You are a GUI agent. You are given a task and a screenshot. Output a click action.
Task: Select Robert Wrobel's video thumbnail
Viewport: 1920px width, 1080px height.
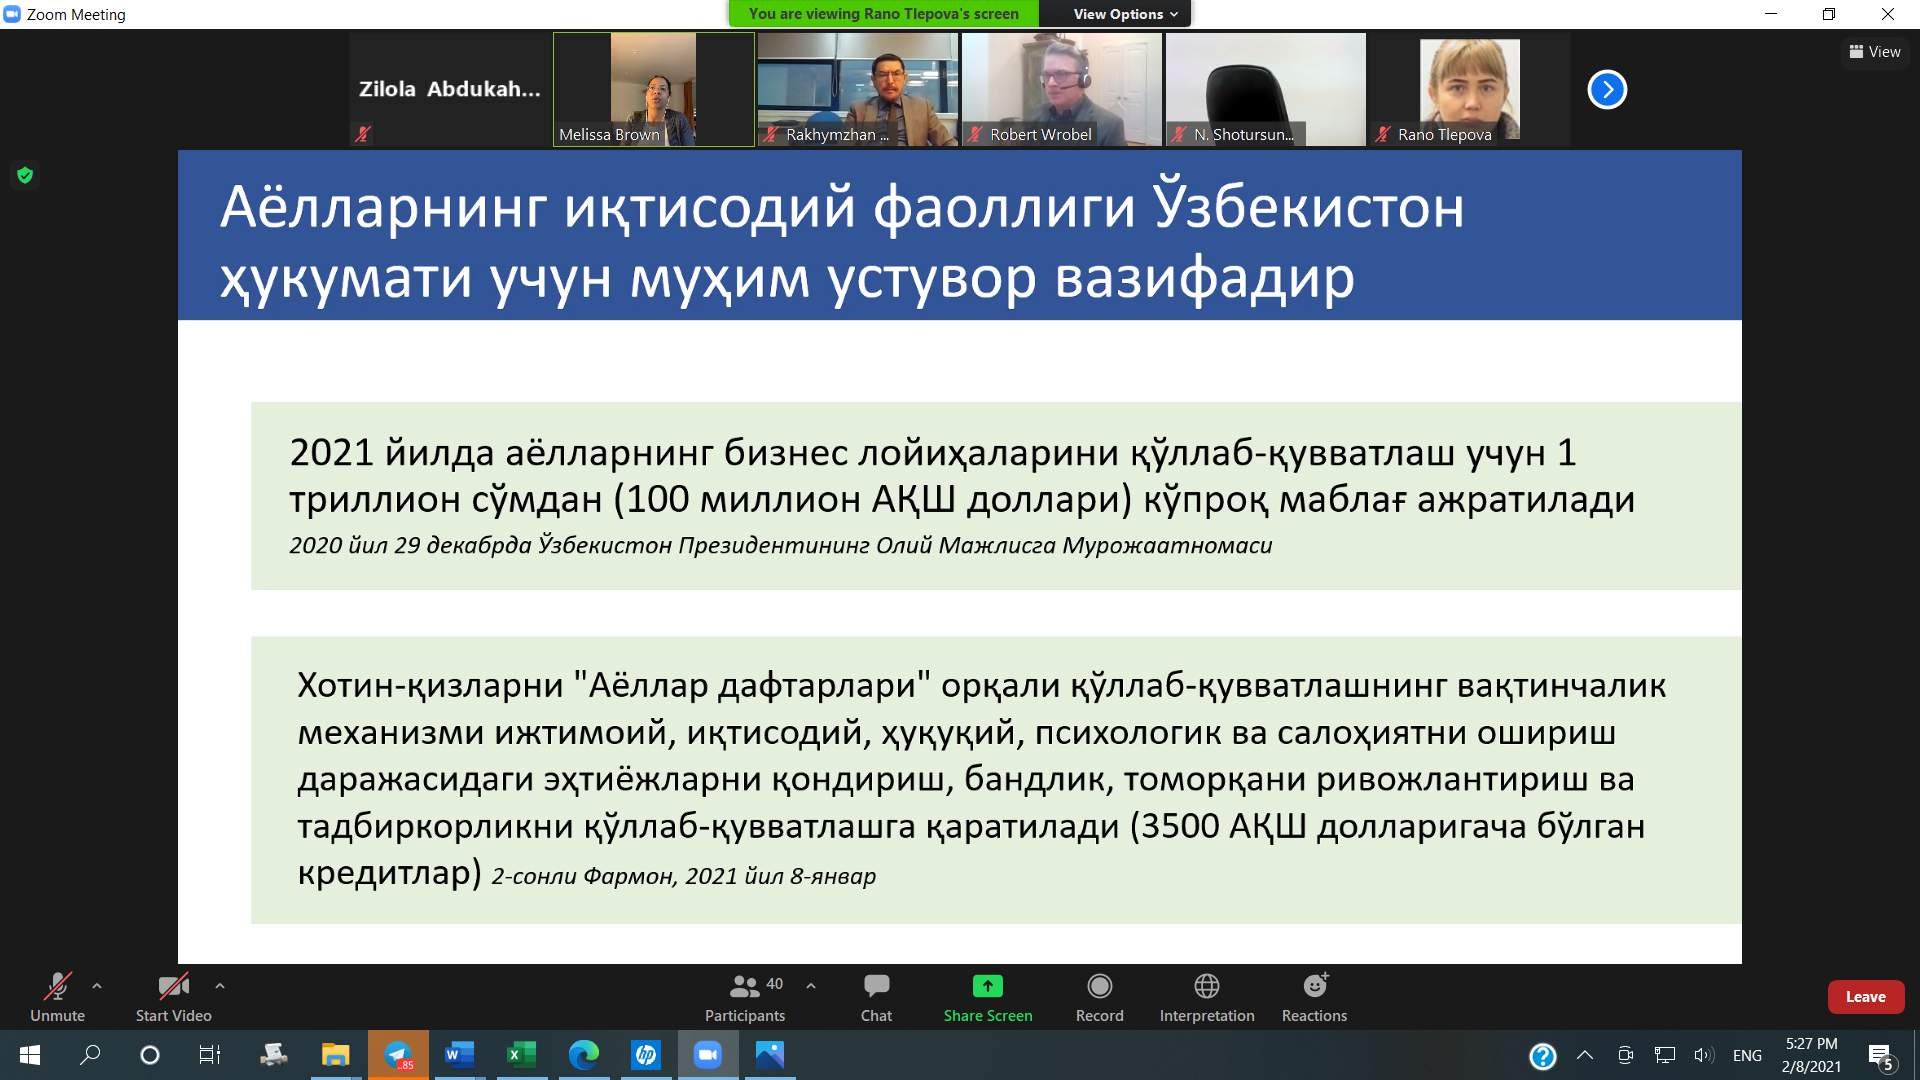point(1062,90)
